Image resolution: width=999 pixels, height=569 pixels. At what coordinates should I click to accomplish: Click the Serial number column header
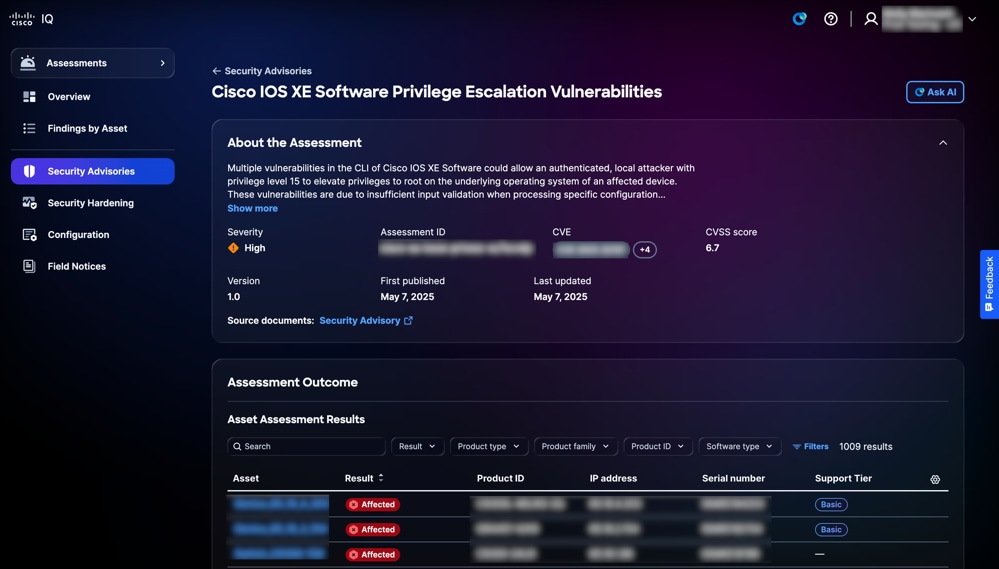pos(733,479)
